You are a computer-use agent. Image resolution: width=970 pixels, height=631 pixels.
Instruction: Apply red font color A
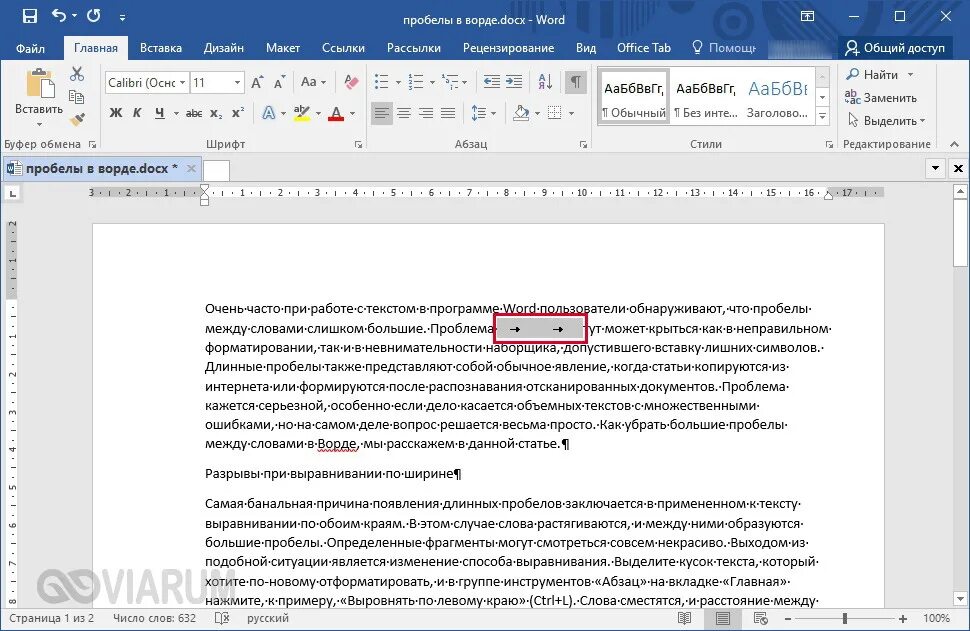pyautogui.click(x=336, y=113)
